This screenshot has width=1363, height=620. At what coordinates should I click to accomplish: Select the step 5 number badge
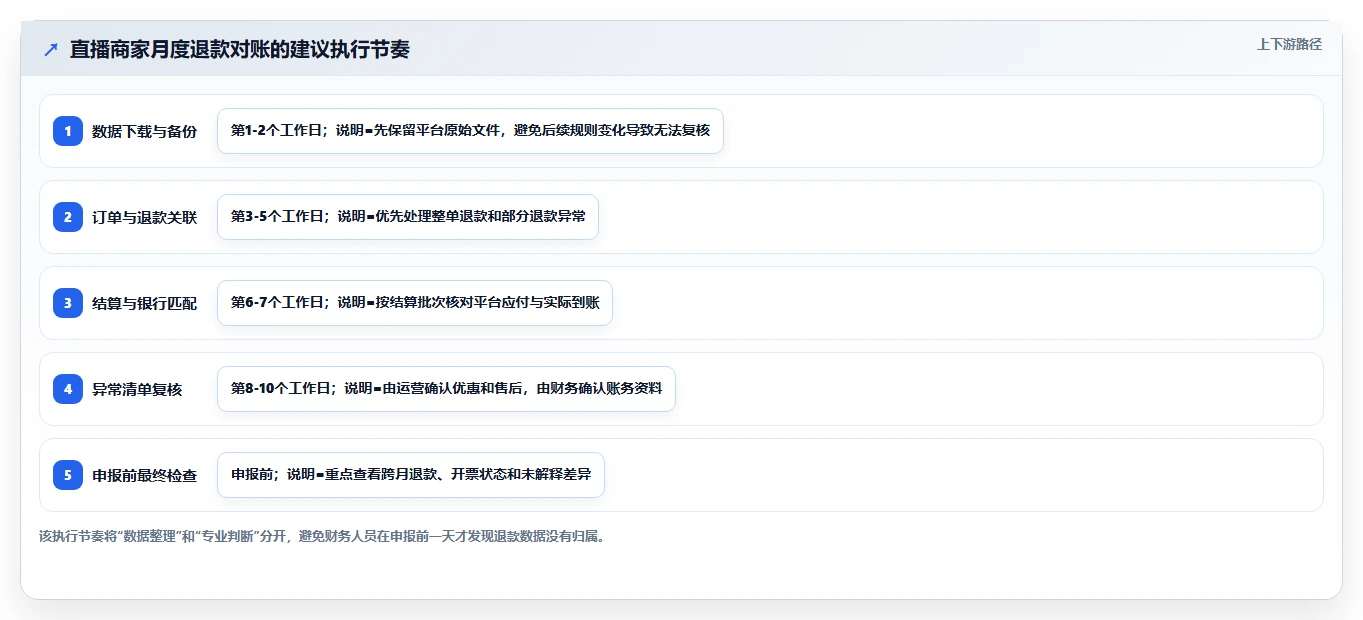(68, 475)
